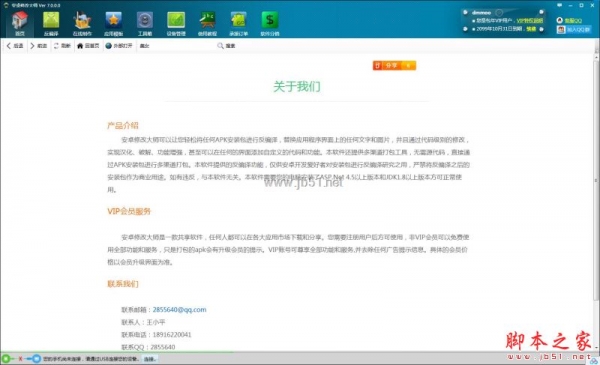Open the 首页 home house icon

coord(19,23)
